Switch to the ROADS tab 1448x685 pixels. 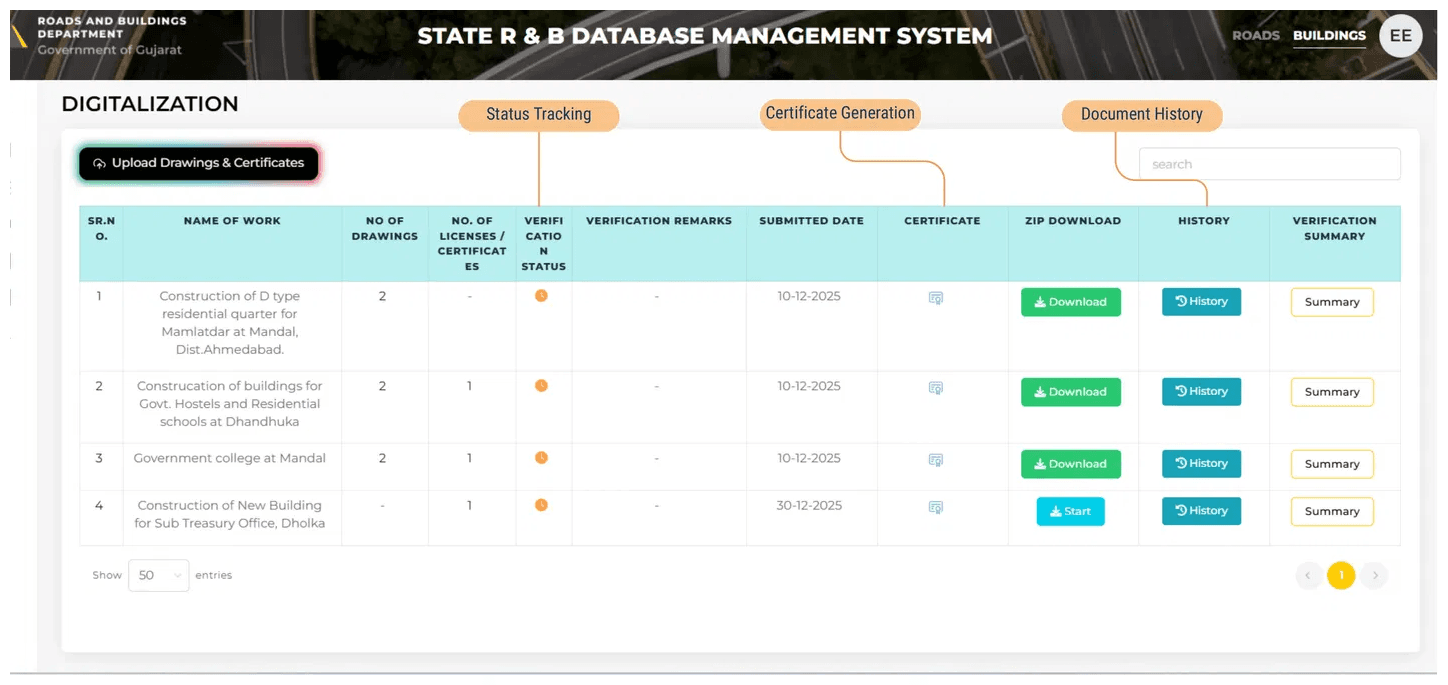pos(1255,35)
